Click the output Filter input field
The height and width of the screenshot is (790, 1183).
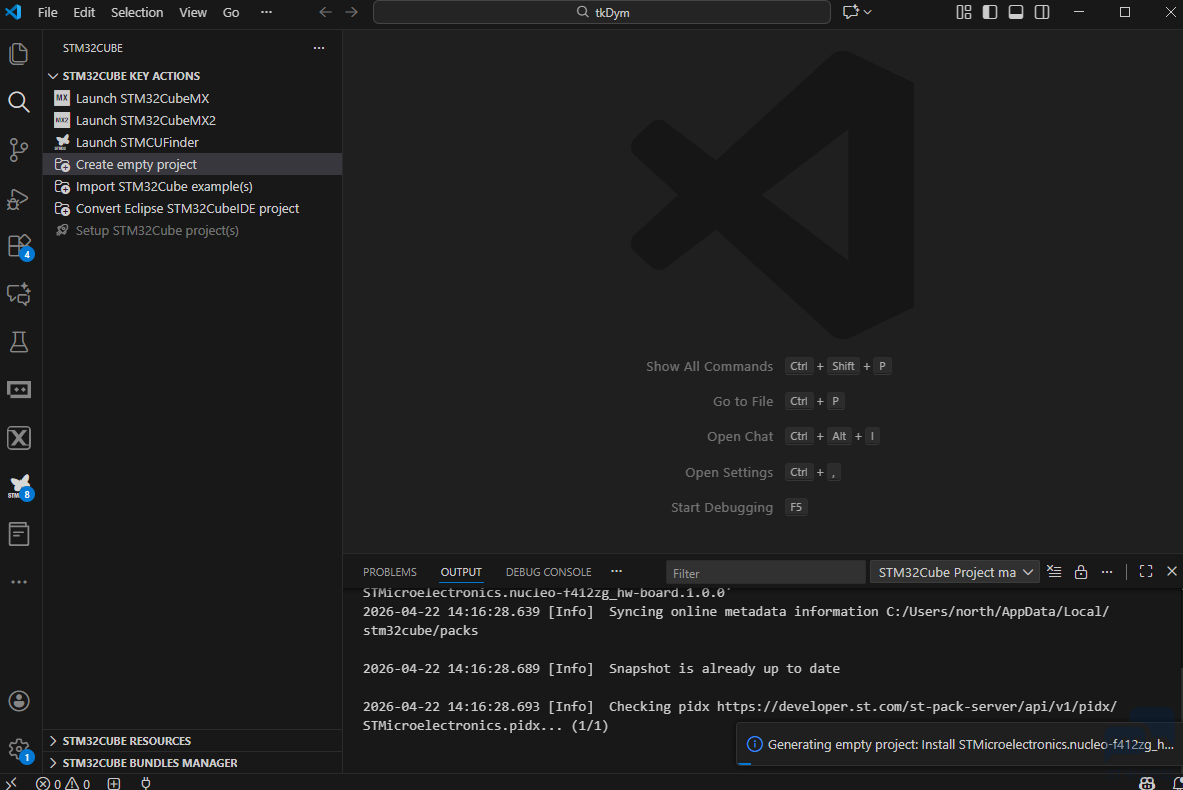tap(765, 572)
